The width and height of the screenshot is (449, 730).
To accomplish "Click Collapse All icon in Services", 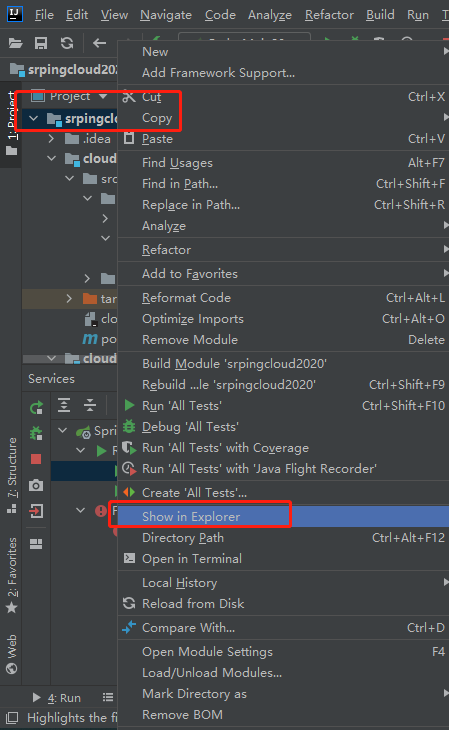I will pyautogui.click(x=89, y=405).
